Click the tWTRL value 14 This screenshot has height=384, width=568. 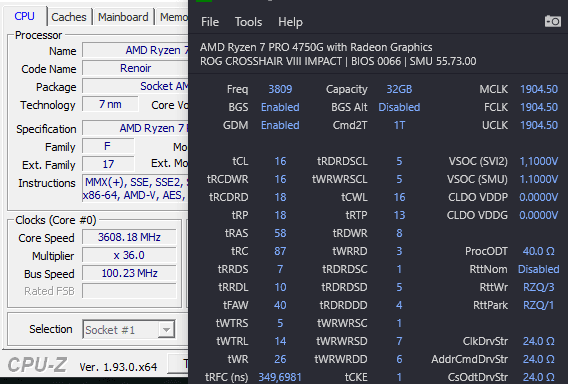tap(280, 341)
